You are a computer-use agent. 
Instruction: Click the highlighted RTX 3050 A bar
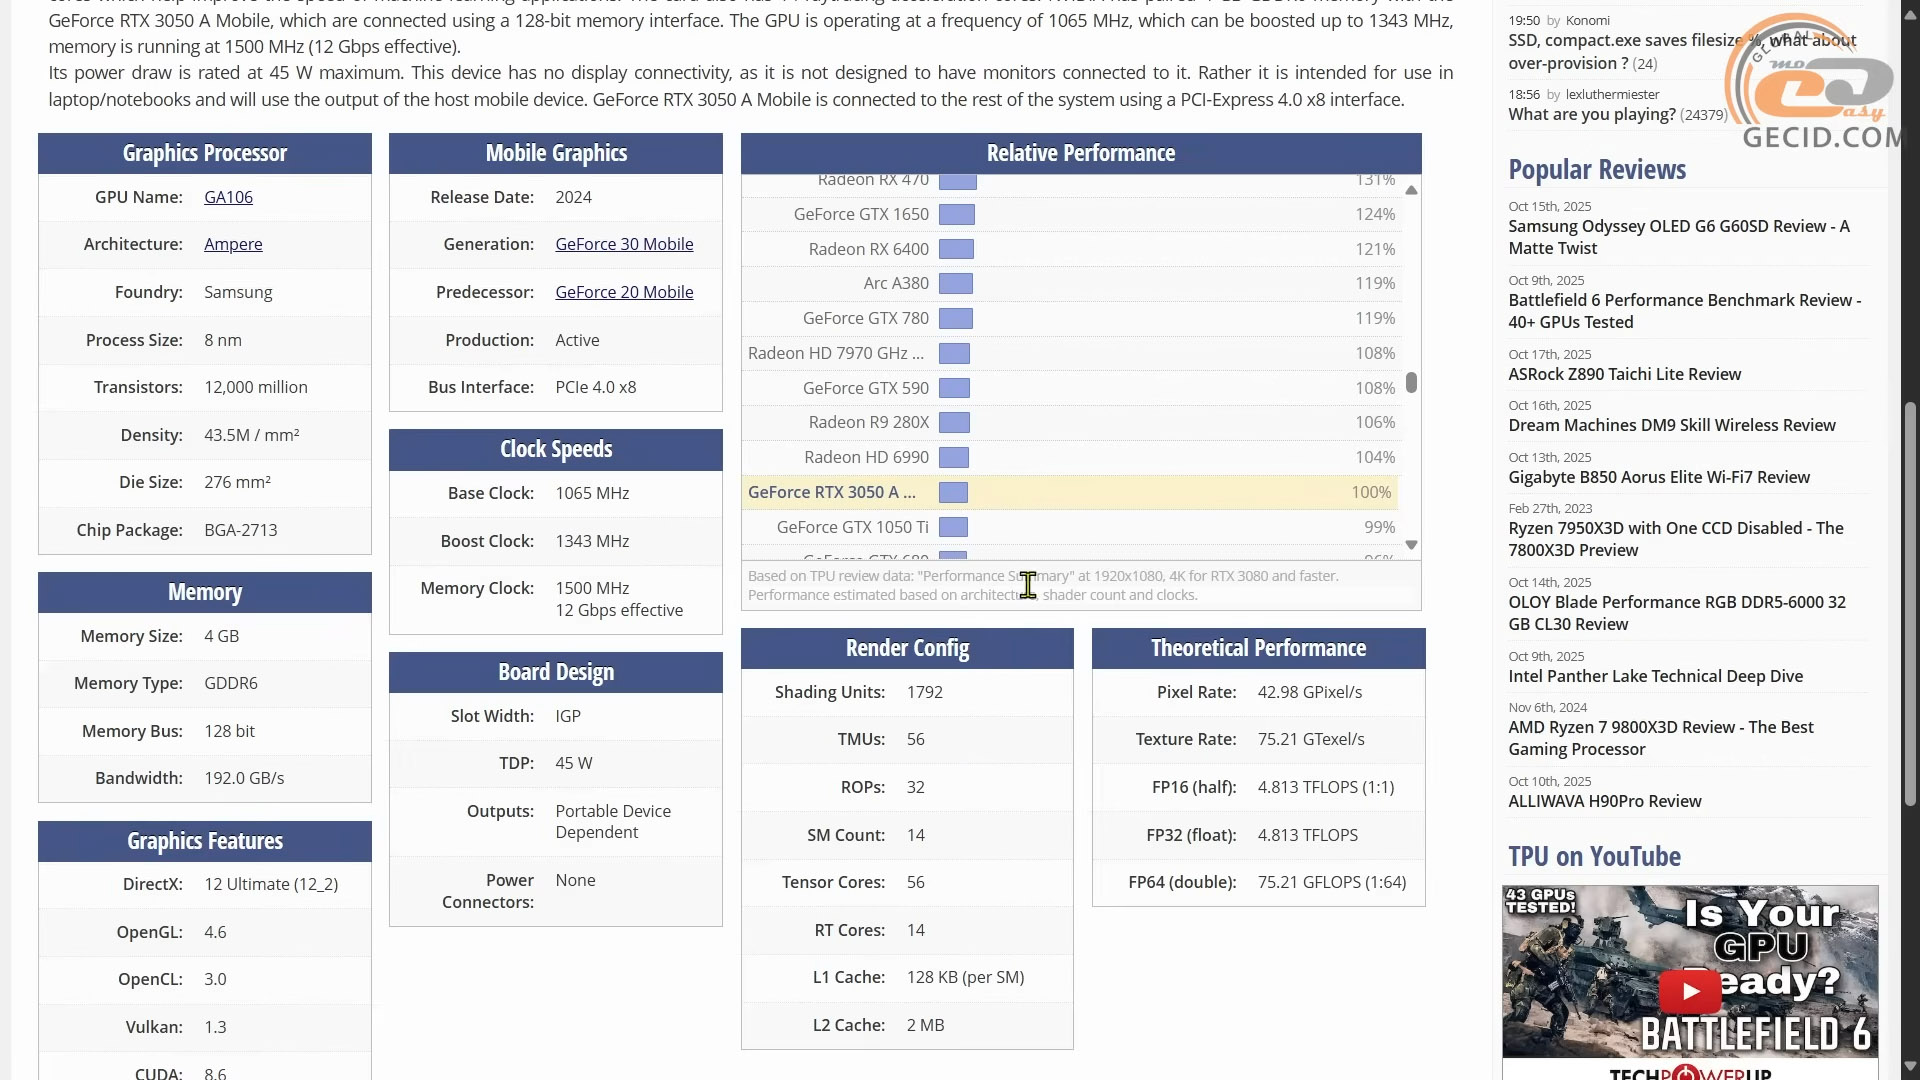(x=953, y=493)
